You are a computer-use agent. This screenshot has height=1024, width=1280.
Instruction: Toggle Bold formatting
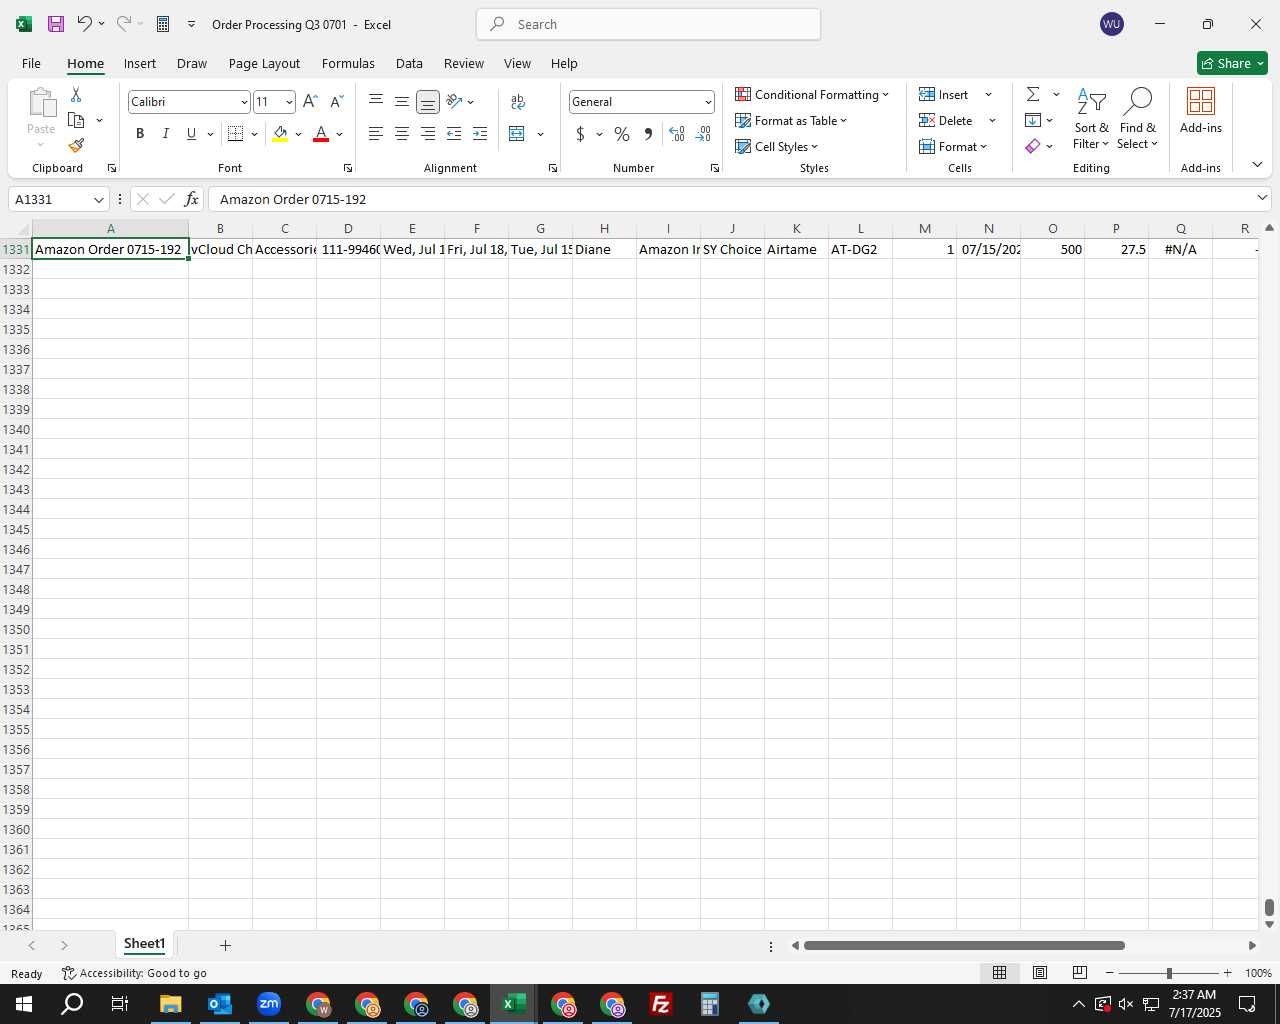(140, 134)
